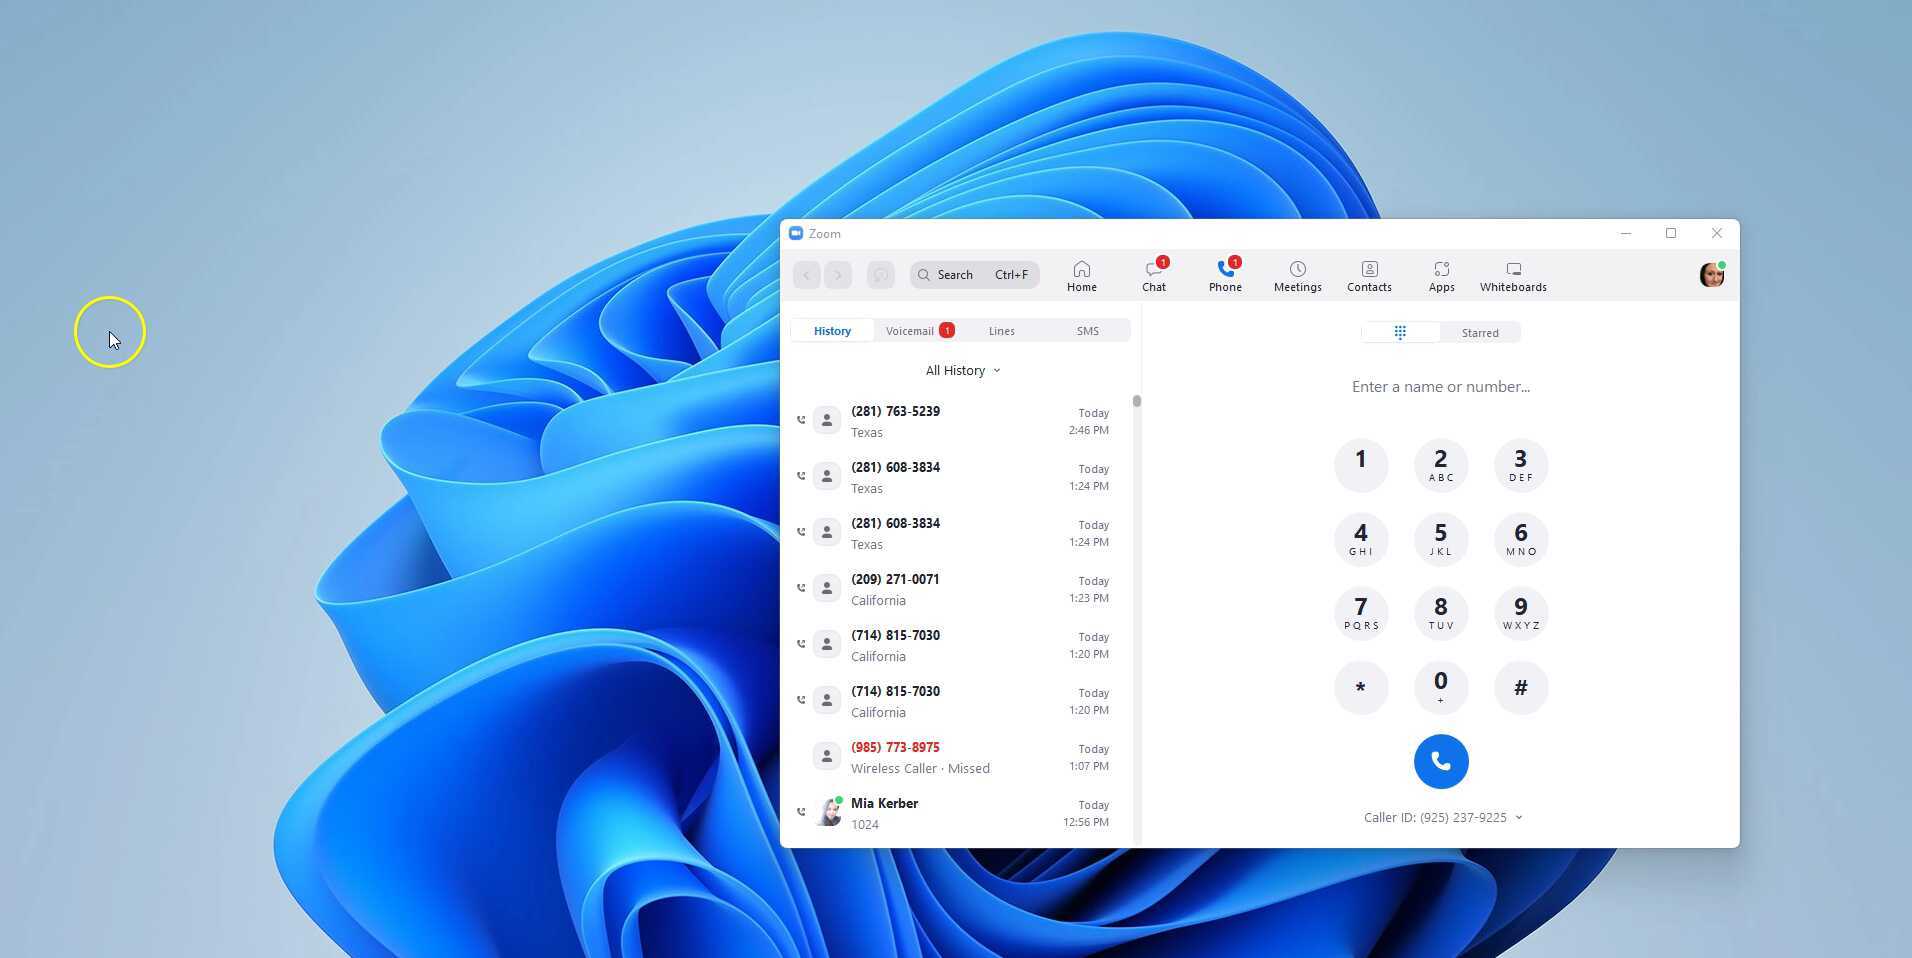This screenshot has height=958, width=1912.
Task: View your Contacts
Action: pyautogui.click(x=1369, y=275)
